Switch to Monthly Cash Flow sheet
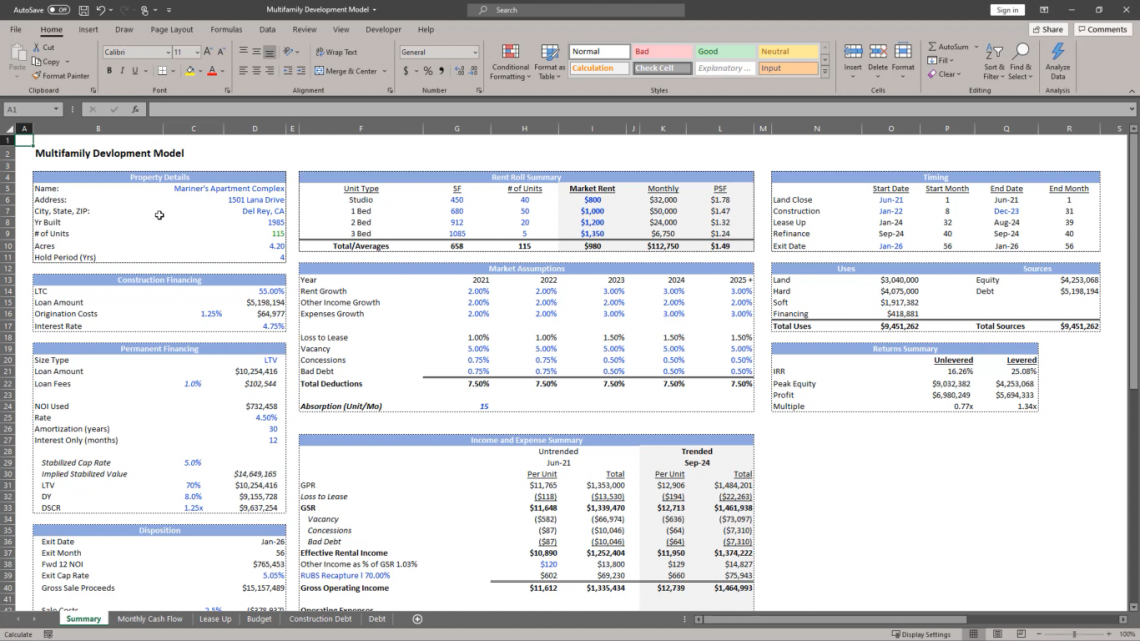Image resolution: width=1140 pixels, height=641 pixels. pyautogui.click(x=150, y=619)
